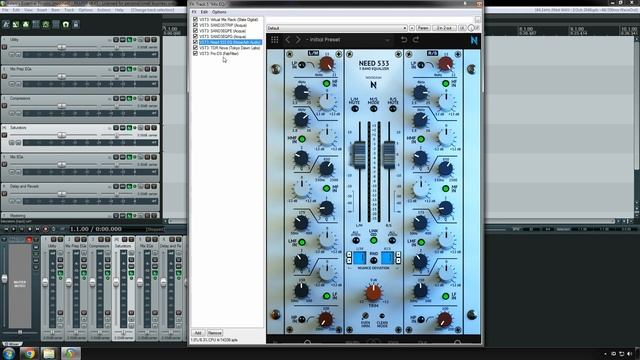Select VST3 SAND3EQPE (Acqua) in FX list
This screenshot has width=640, height=360.
(x=222, y=31)
